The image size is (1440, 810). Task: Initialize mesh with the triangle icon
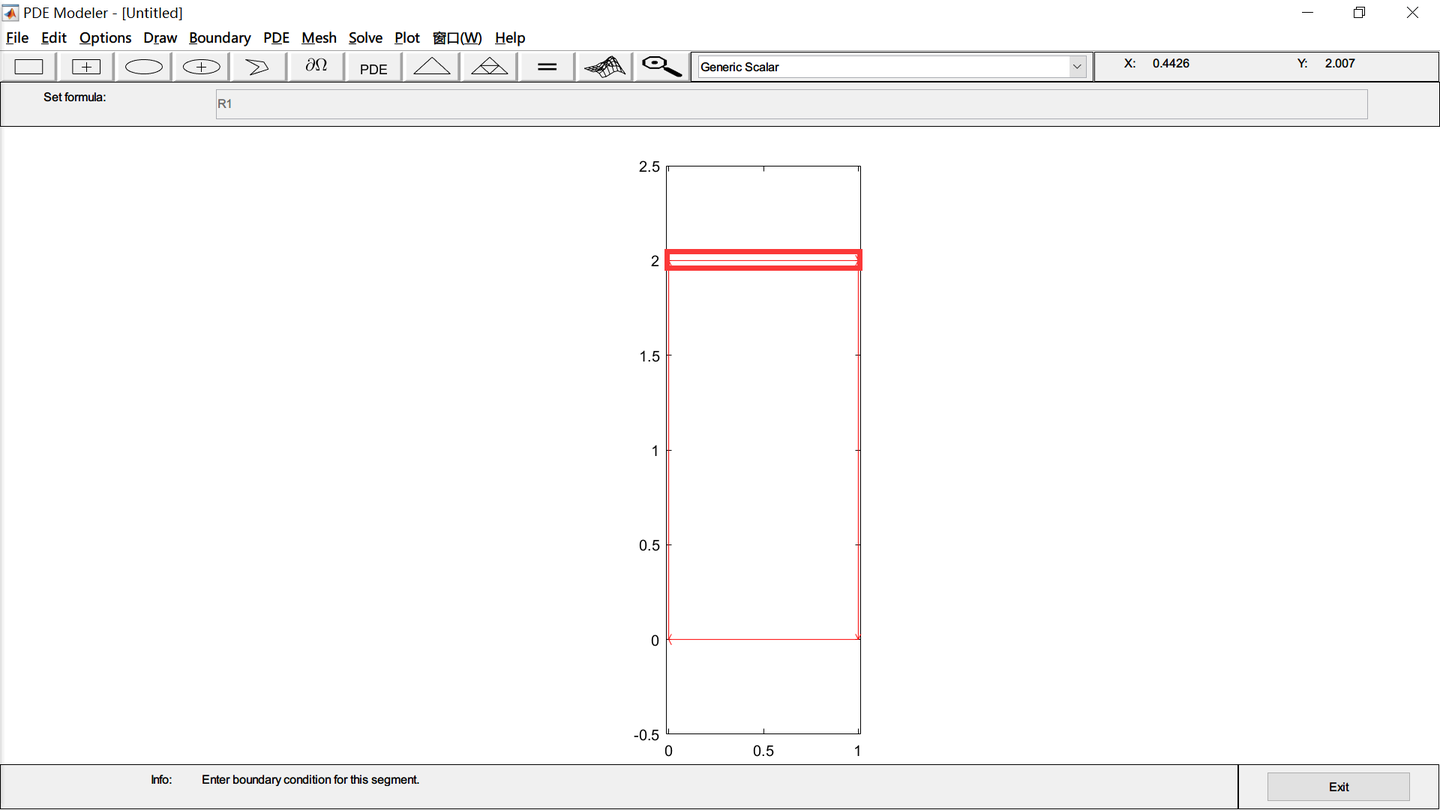430,65
